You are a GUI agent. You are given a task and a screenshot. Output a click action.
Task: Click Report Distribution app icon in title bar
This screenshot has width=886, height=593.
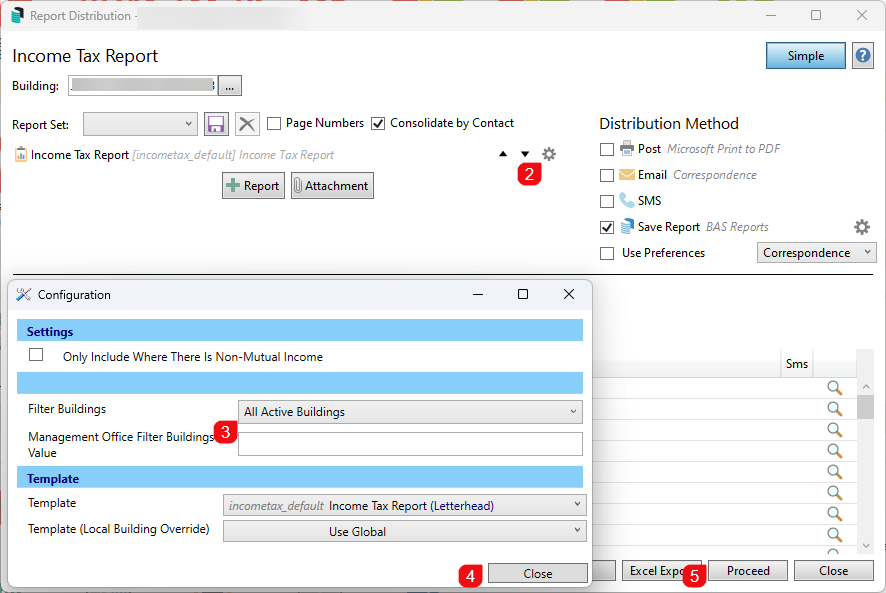pos(18,15)
